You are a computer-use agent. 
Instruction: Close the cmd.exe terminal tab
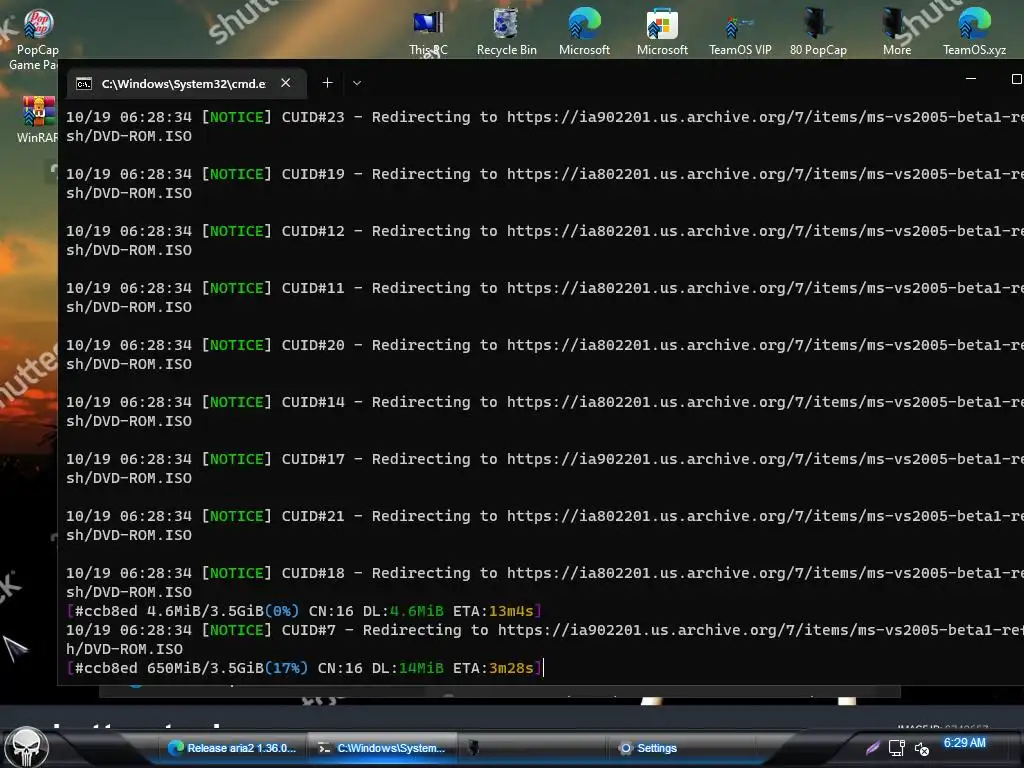[285, 83]
